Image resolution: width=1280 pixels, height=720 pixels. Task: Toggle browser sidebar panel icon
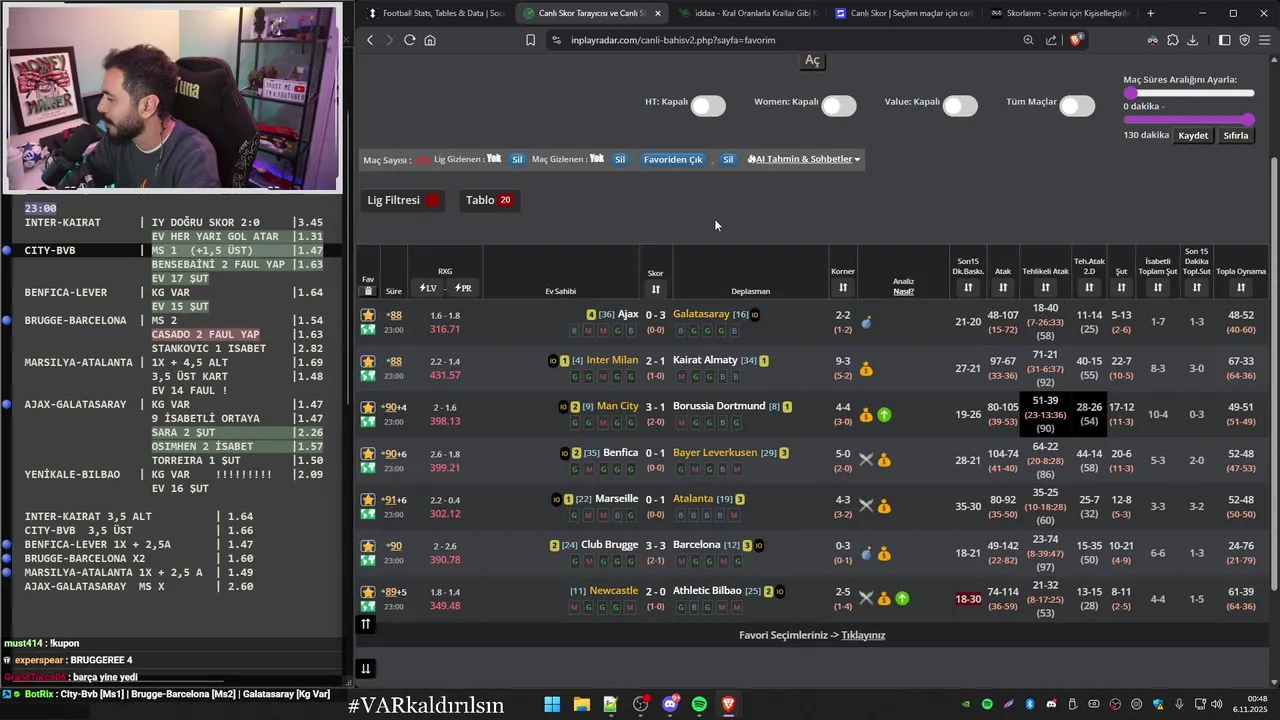click(1224, 40)
